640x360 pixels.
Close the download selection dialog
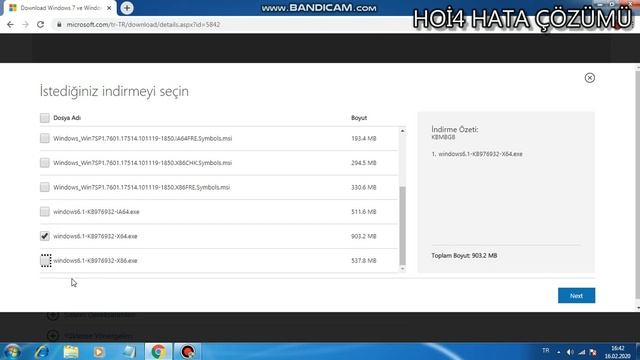[589, 78]
